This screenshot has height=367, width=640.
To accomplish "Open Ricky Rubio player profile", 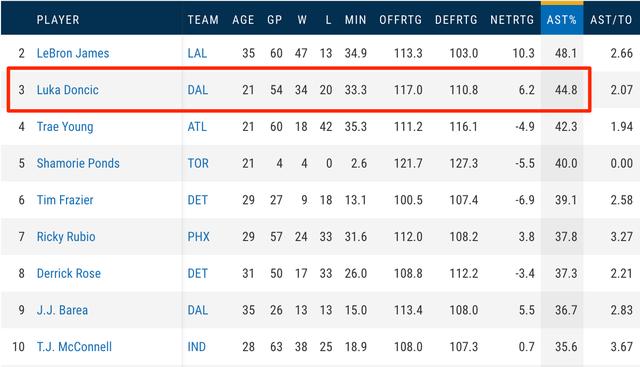I will pos(66,237).
